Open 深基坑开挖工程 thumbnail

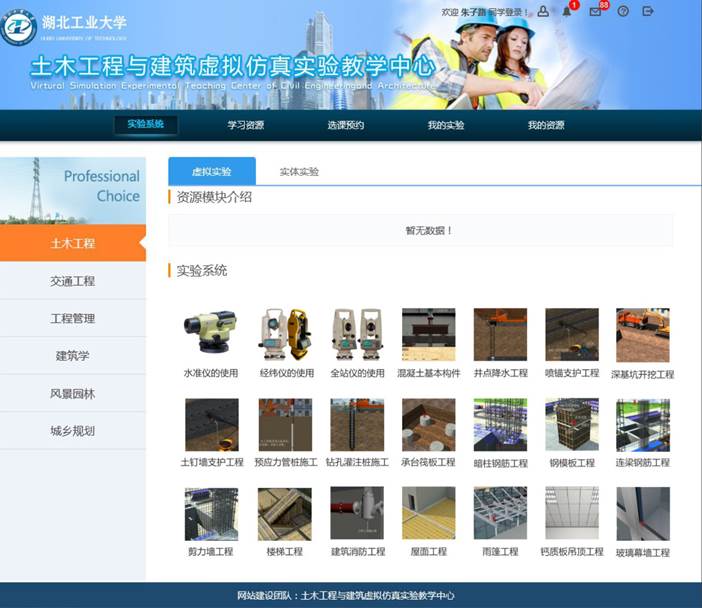click(x=642, y=335)
